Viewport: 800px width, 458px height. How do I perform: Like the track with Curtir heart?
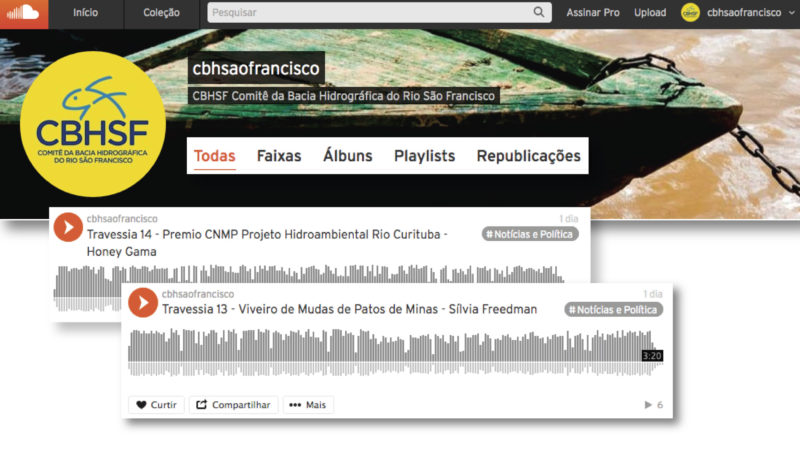[x=156, y=405]
